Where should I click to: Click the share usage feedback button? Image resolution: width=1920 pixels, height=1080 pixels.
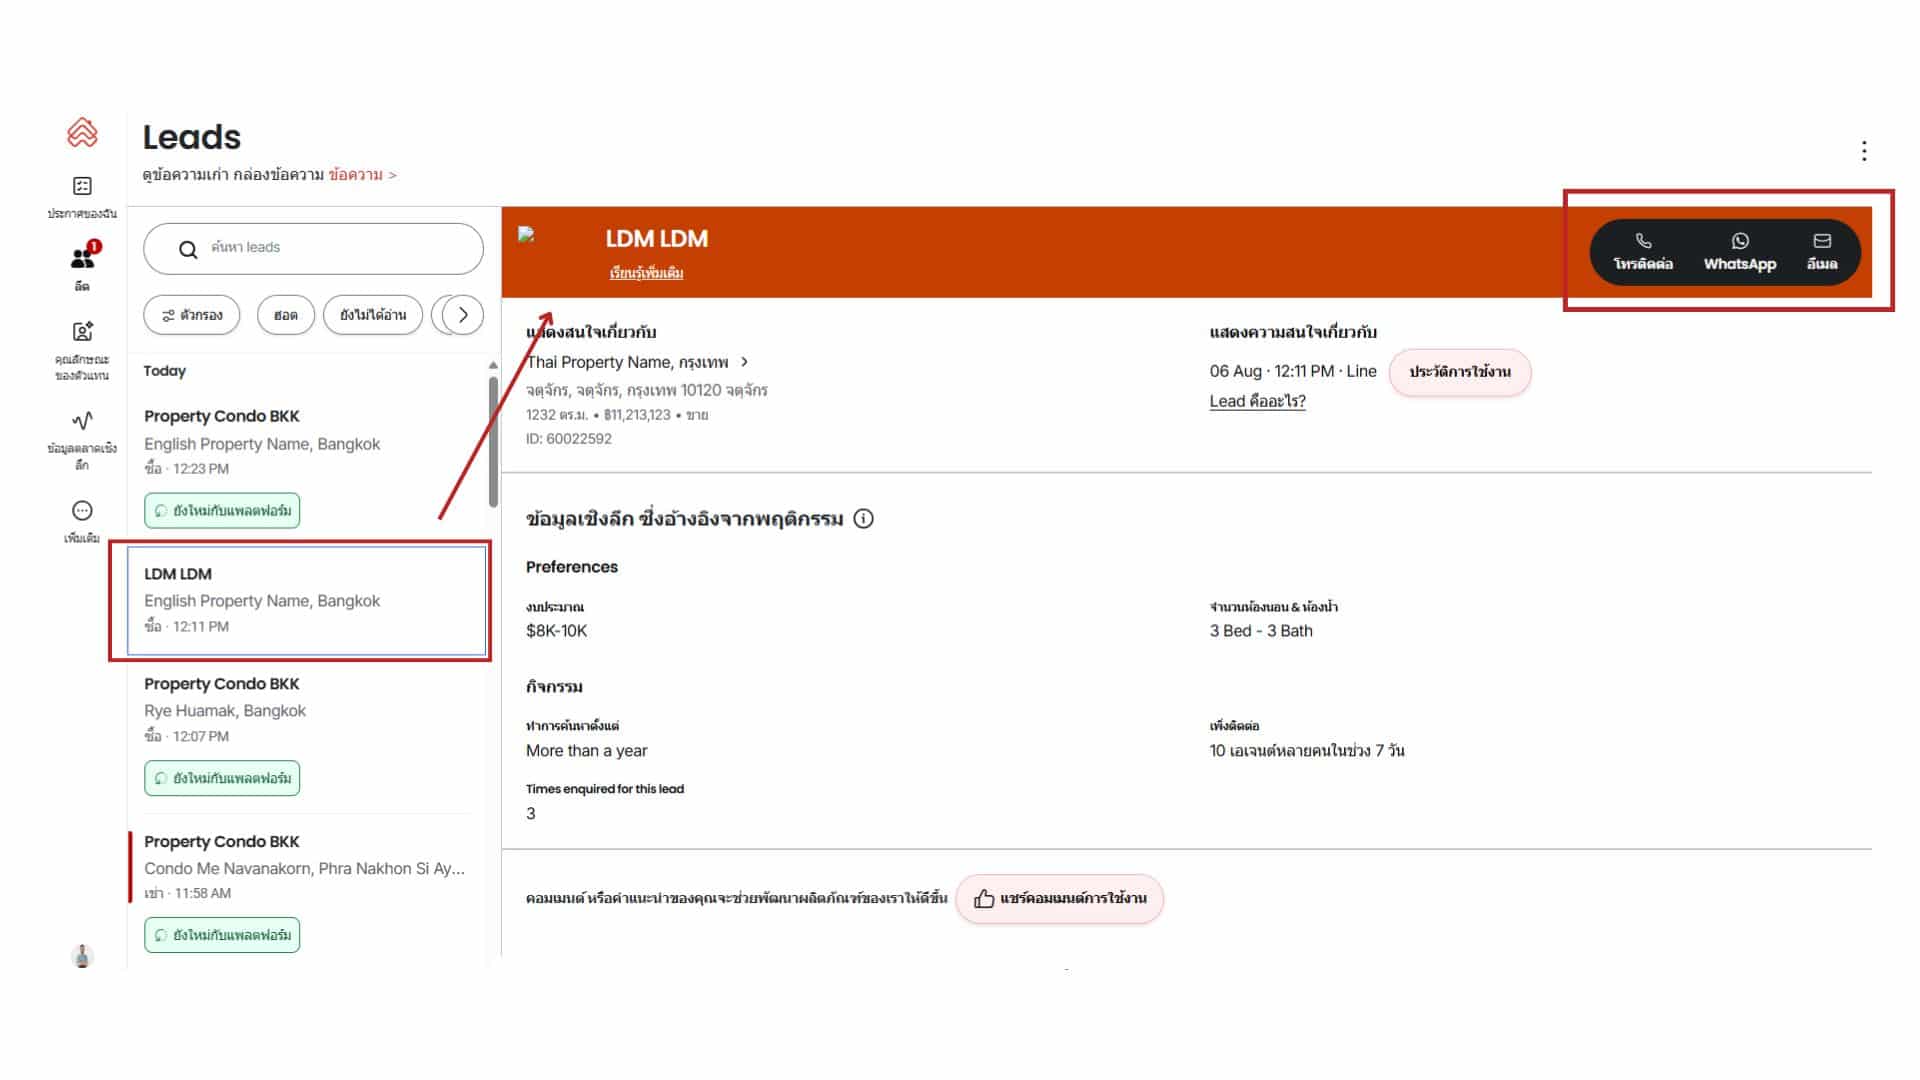coord(1059,898)
